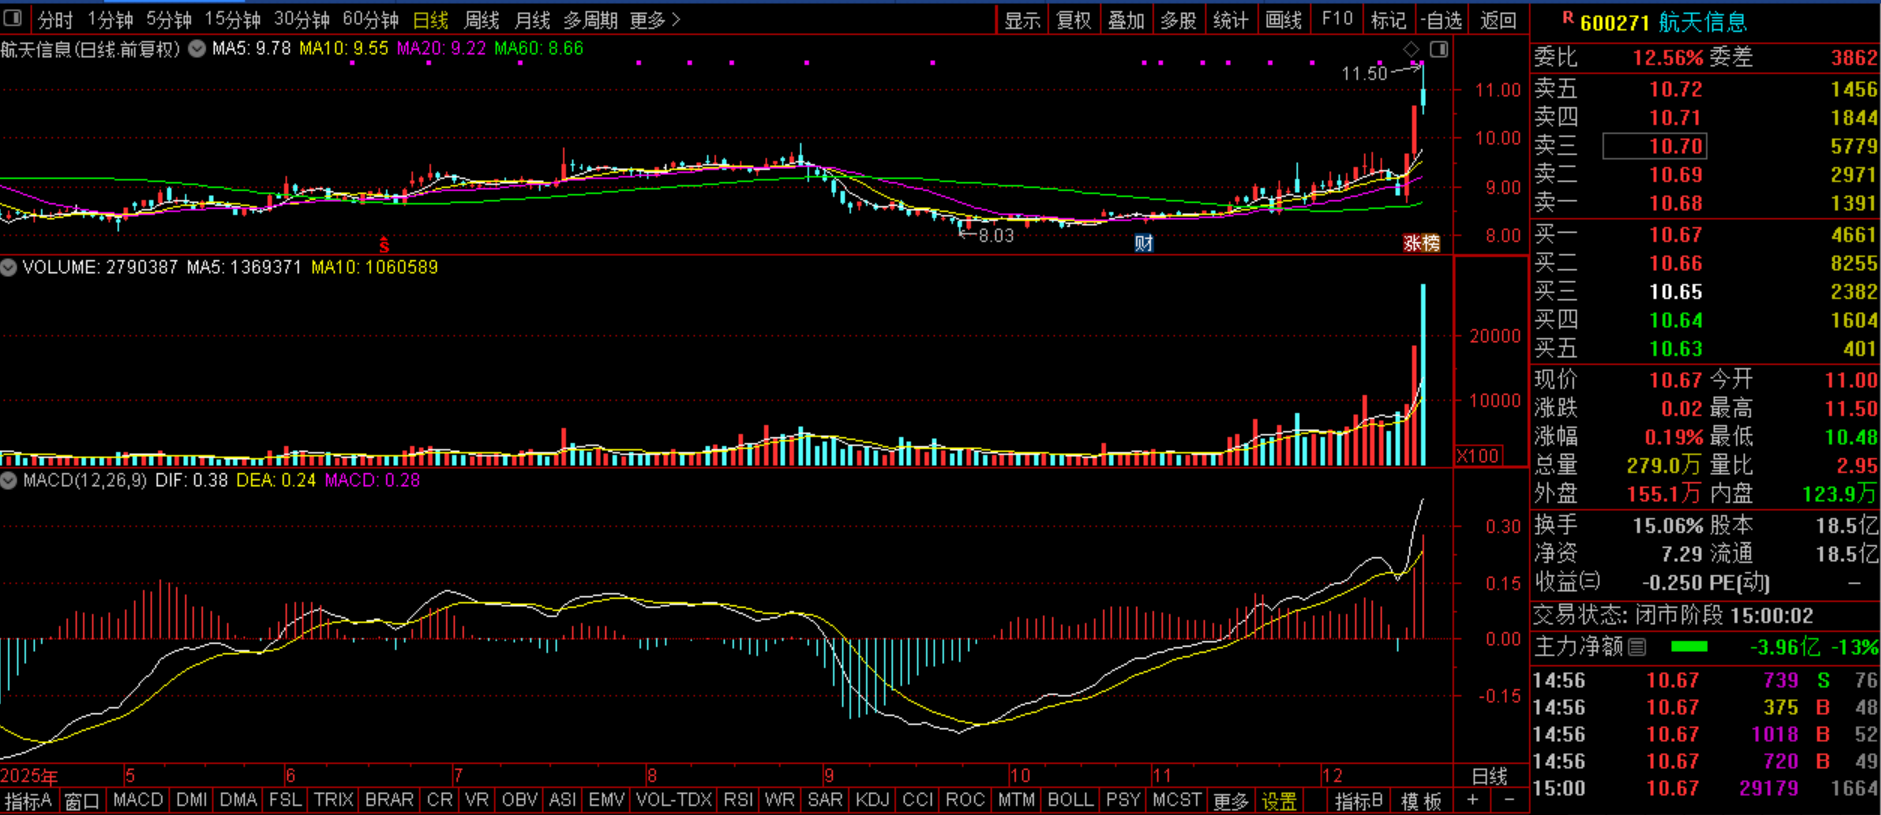
Task: Switch to 周线 weekly chart
Action: (x=482, y=20)
